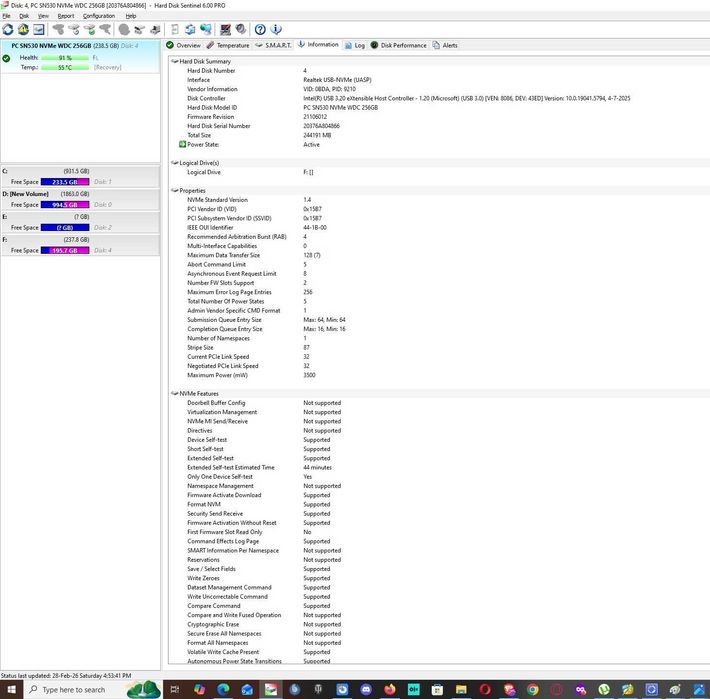The height and width of the screenshot is (699, 710).
Task: Click the Temp 55 °C bar
Action: point(65,67)
